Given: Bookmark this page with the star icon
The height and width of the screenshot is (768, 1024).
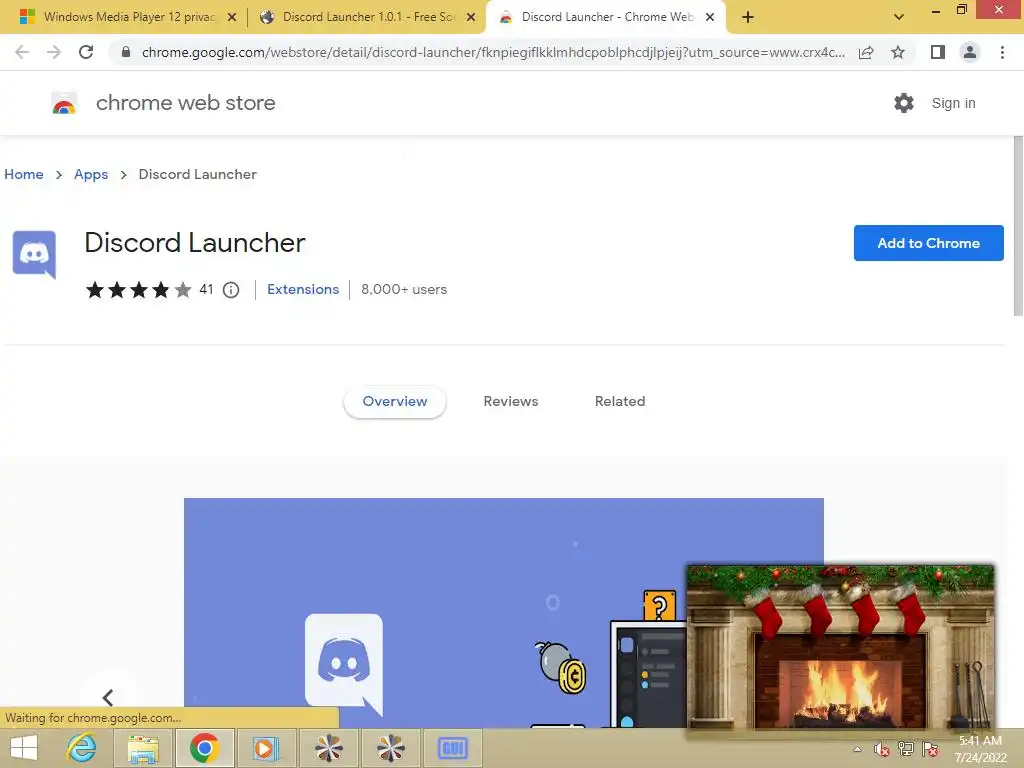Looking at the screenshot, I should pyautogui.click(x=898, y=52).
